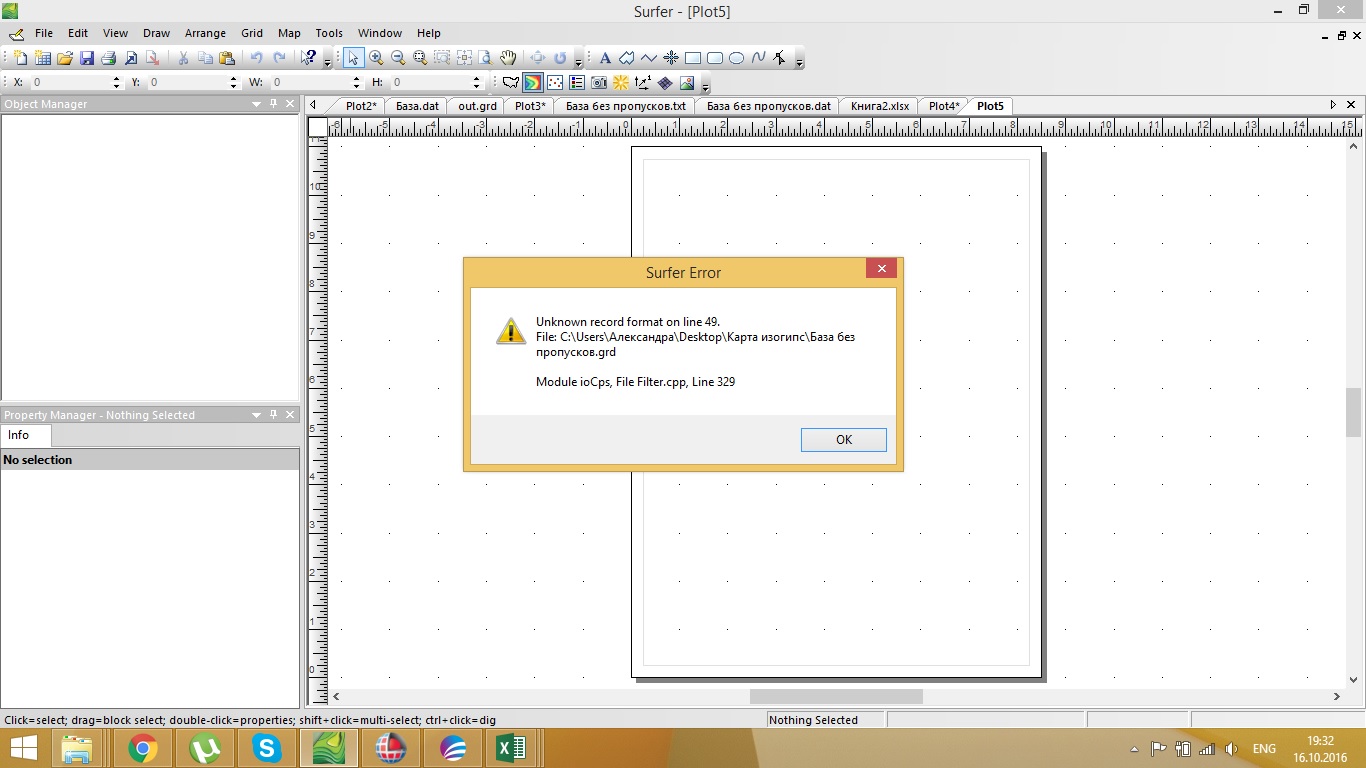Select the Polyline drawing tool

click(649, 58)
